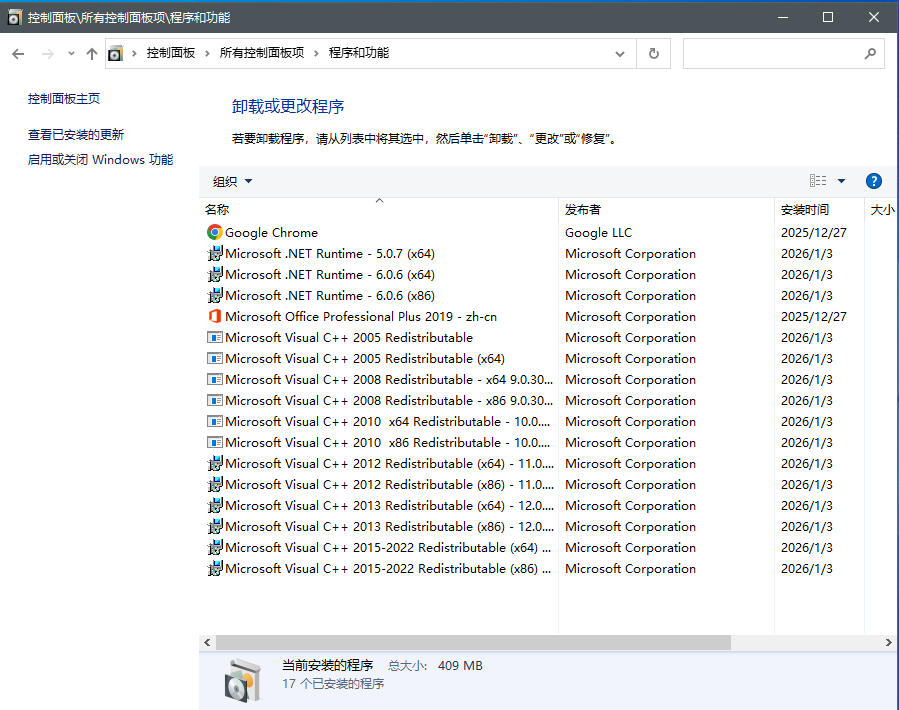Click the Google Chrome icon in program list

[214, 232]
